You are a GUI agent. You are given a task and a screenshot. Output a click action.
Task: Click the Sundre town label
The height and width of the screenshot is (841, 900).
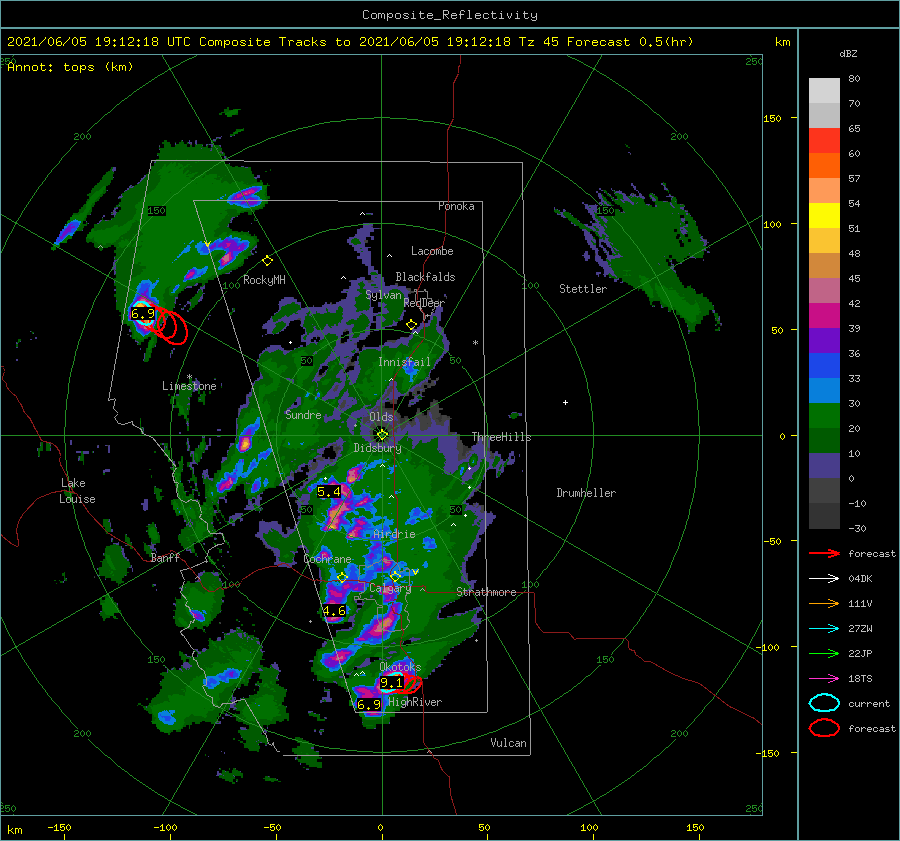coord(303,415)
